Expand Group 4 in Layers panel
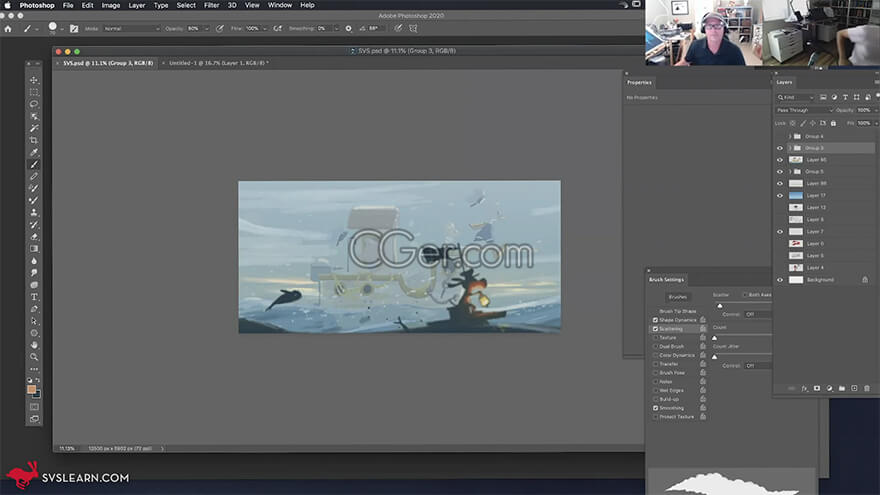880x495 pixels. [x=789, y=136]
